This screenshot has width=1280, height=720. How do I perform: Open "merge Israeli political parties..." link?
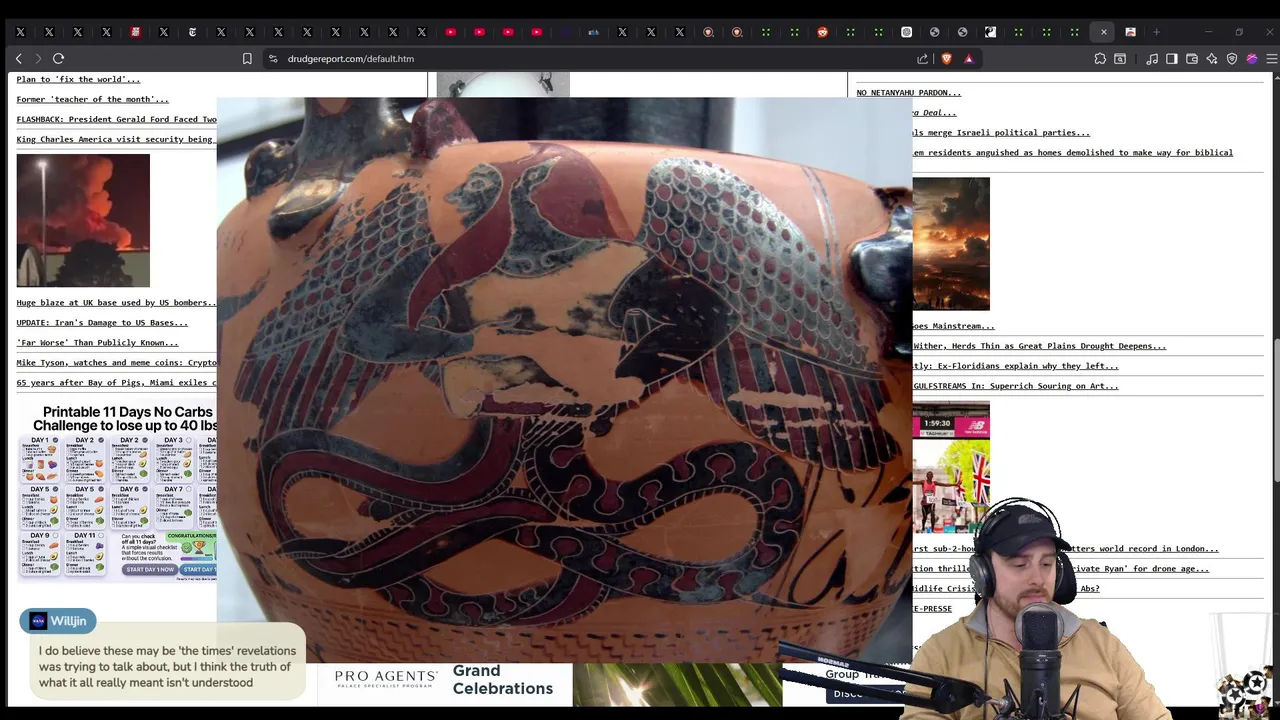pyautogui.click(x=1001, y=132)
